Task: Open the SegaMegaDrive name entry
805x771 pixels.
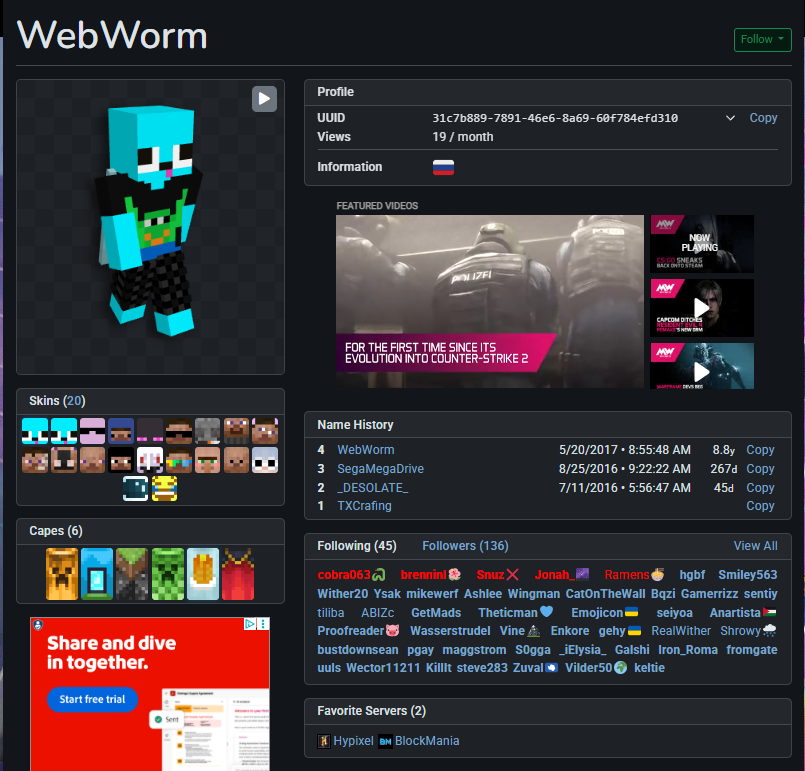Action: [380, 469]
